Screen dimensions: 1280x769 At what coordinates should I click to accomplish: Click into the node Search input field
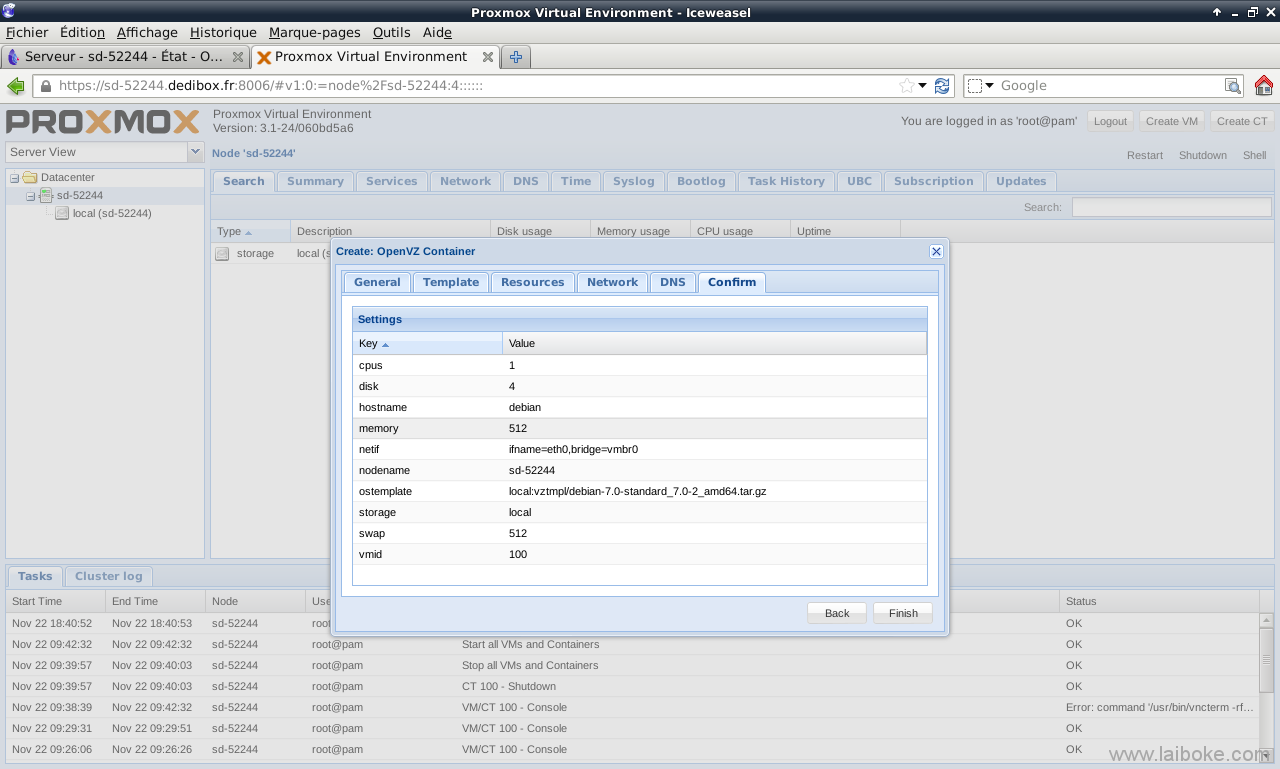pos(1171,207)
